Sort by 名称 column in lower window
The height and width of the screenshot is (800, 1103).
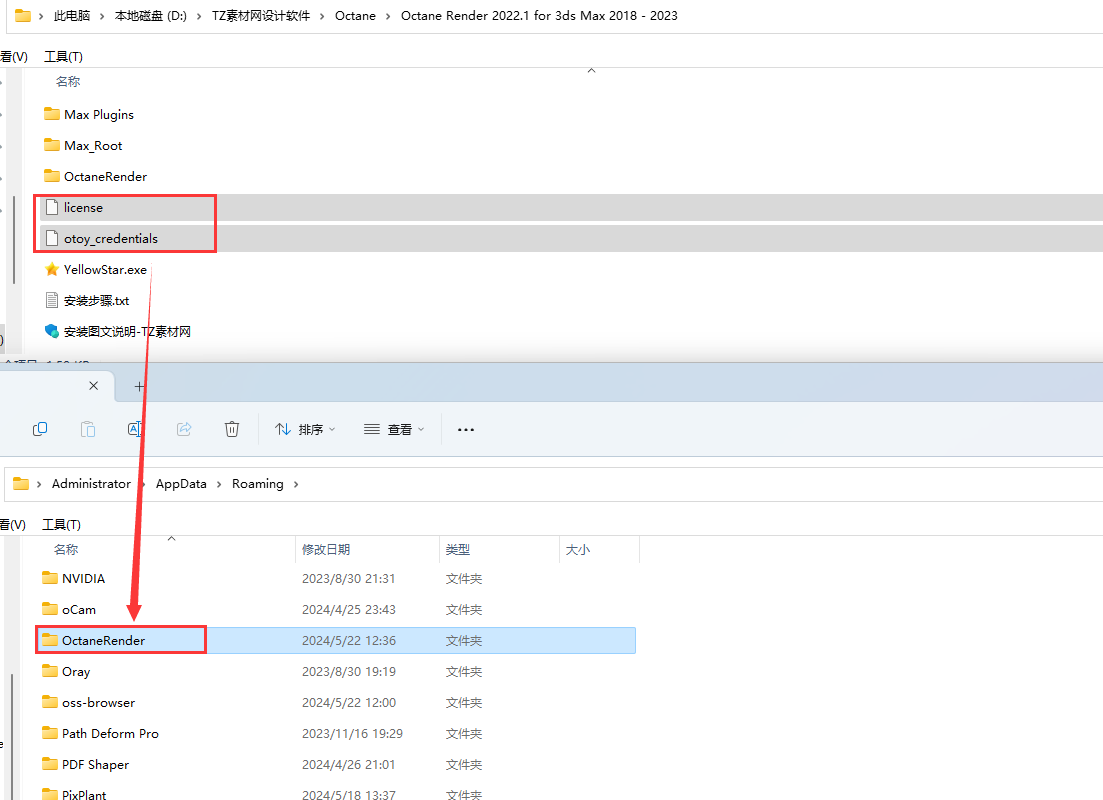[65, 550]
